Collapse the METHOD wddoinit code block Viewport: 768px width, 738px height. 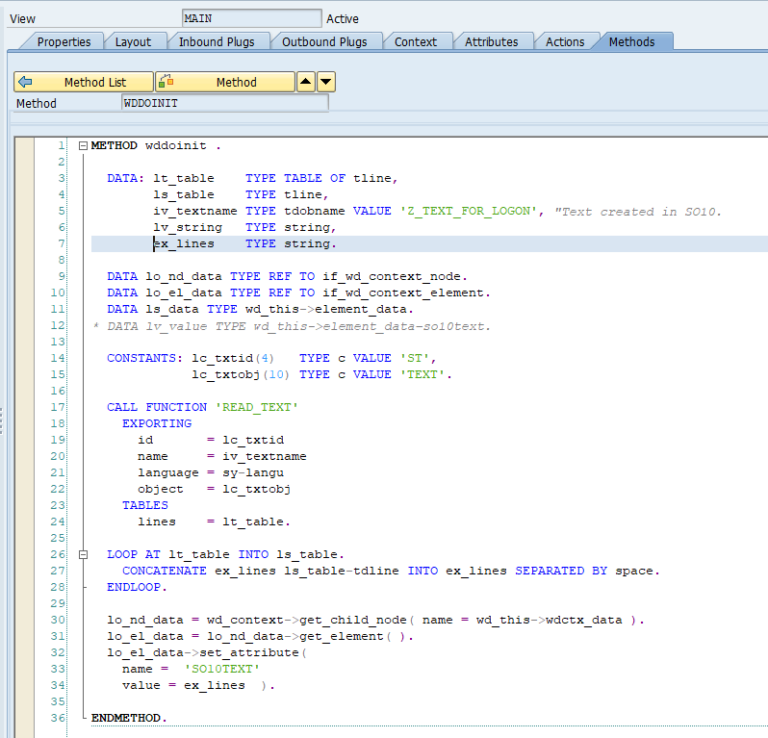(83, 145)
